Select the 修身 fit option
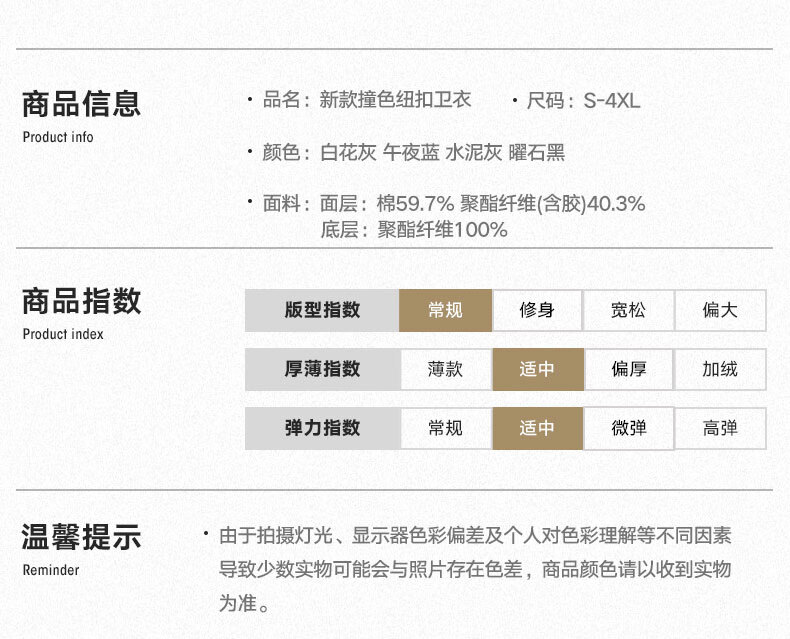This screenshot has width=790, height=639. (537, 310)
